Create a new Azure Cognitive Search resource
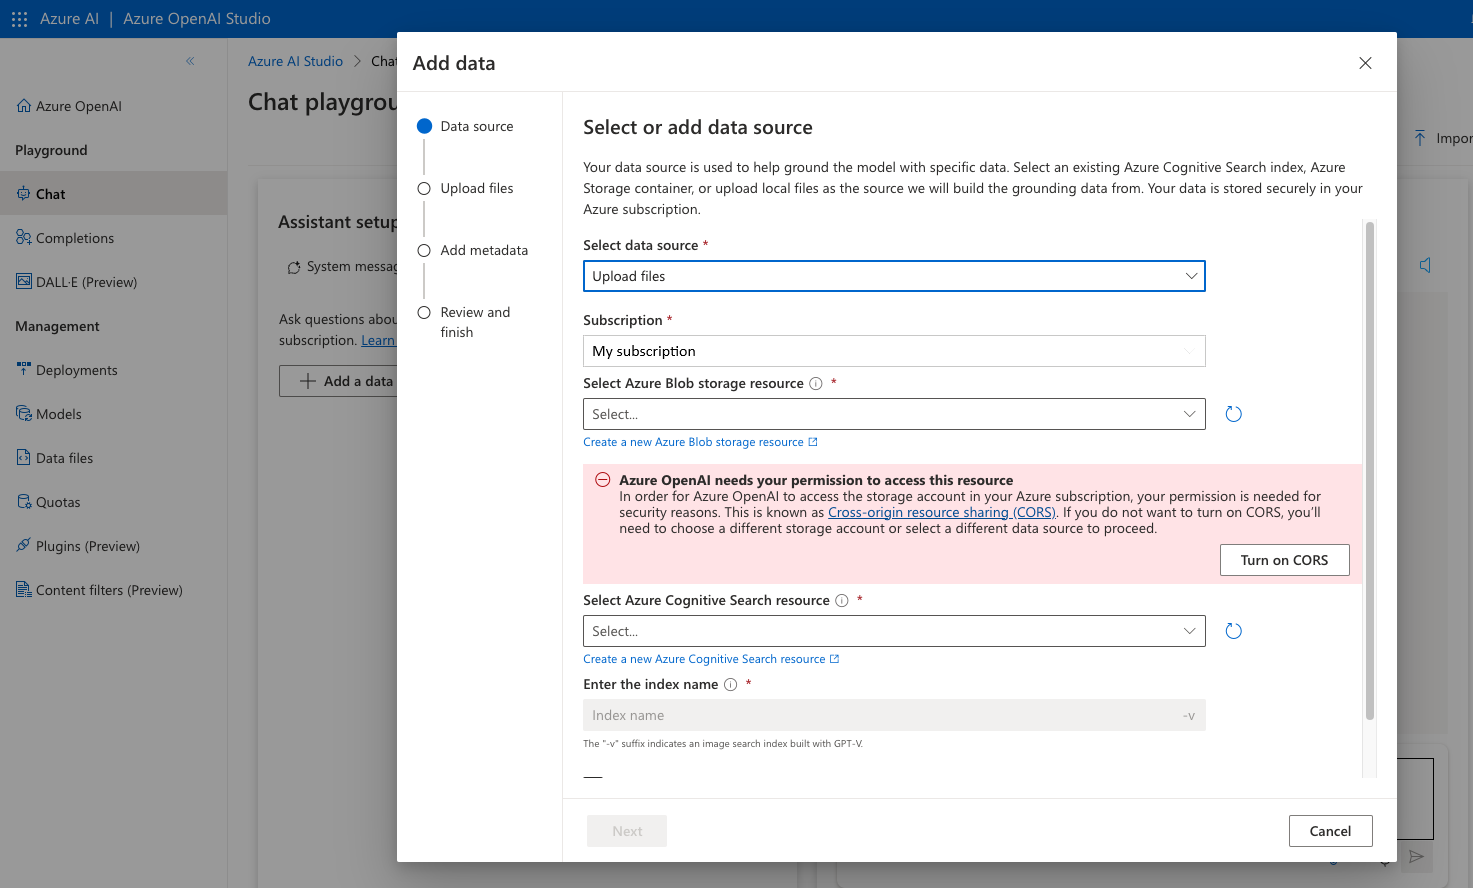This screenshot has width=1473, height=888. pyautogui.click(x=711, y=659)
